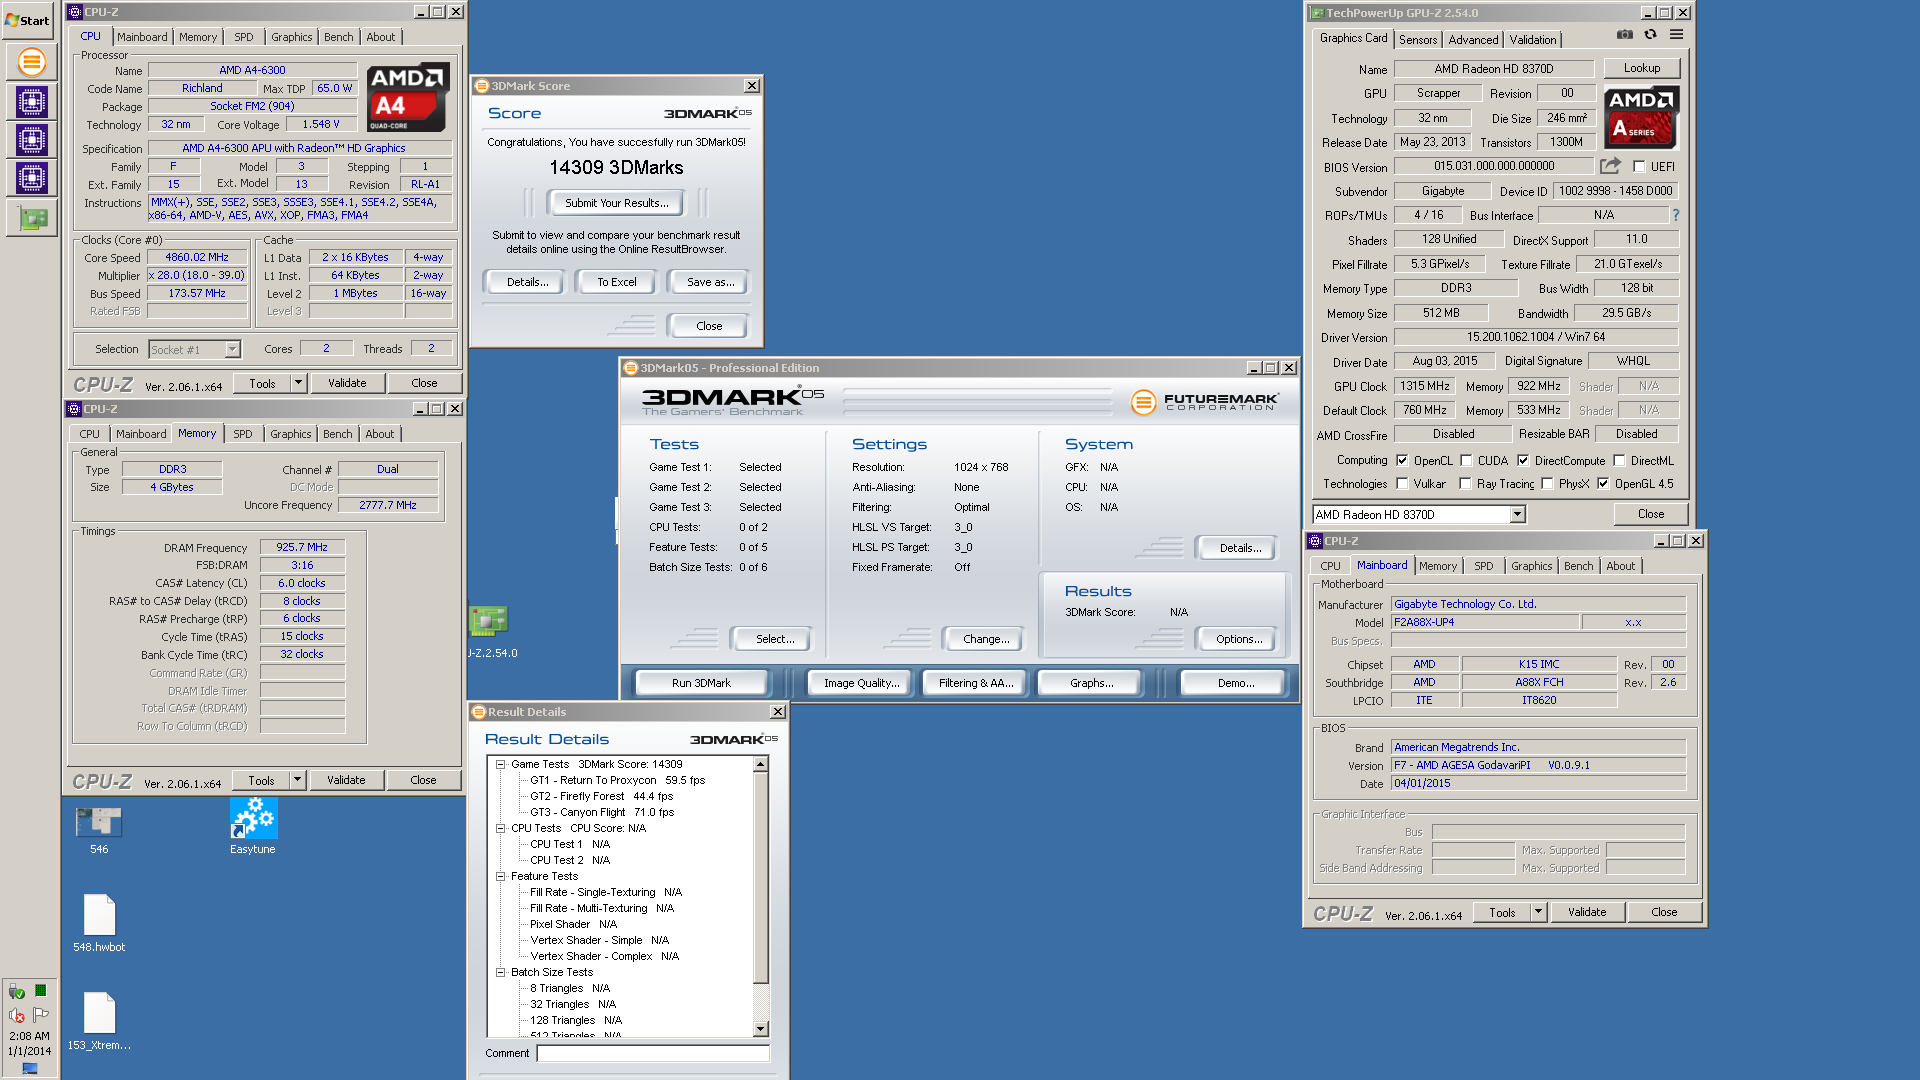Open SPD tab in CPU-Z CPU window
Viewport: 1920px width, 1080px height.
(244, 37)
